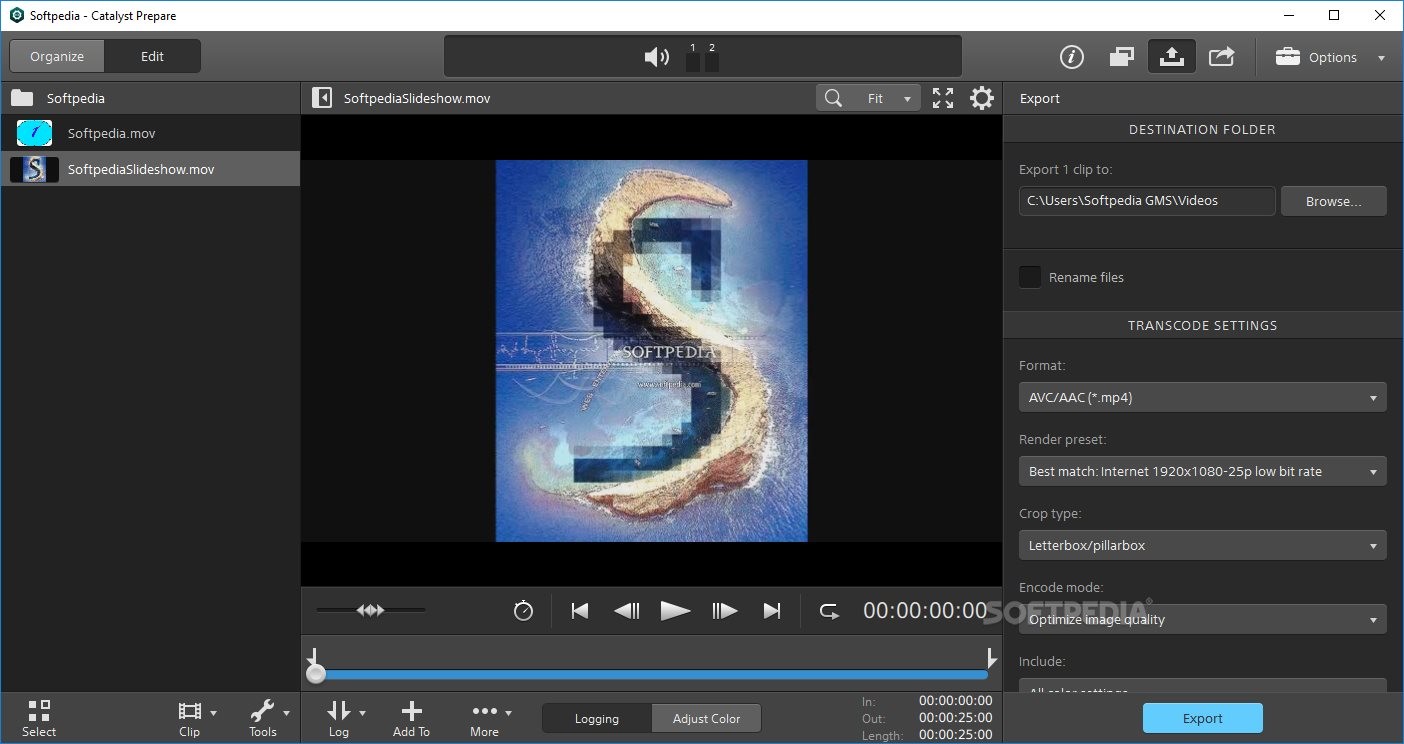Check the Rename files checkbox
This screenshot has height=744, width=1404.
(1030, 277)
